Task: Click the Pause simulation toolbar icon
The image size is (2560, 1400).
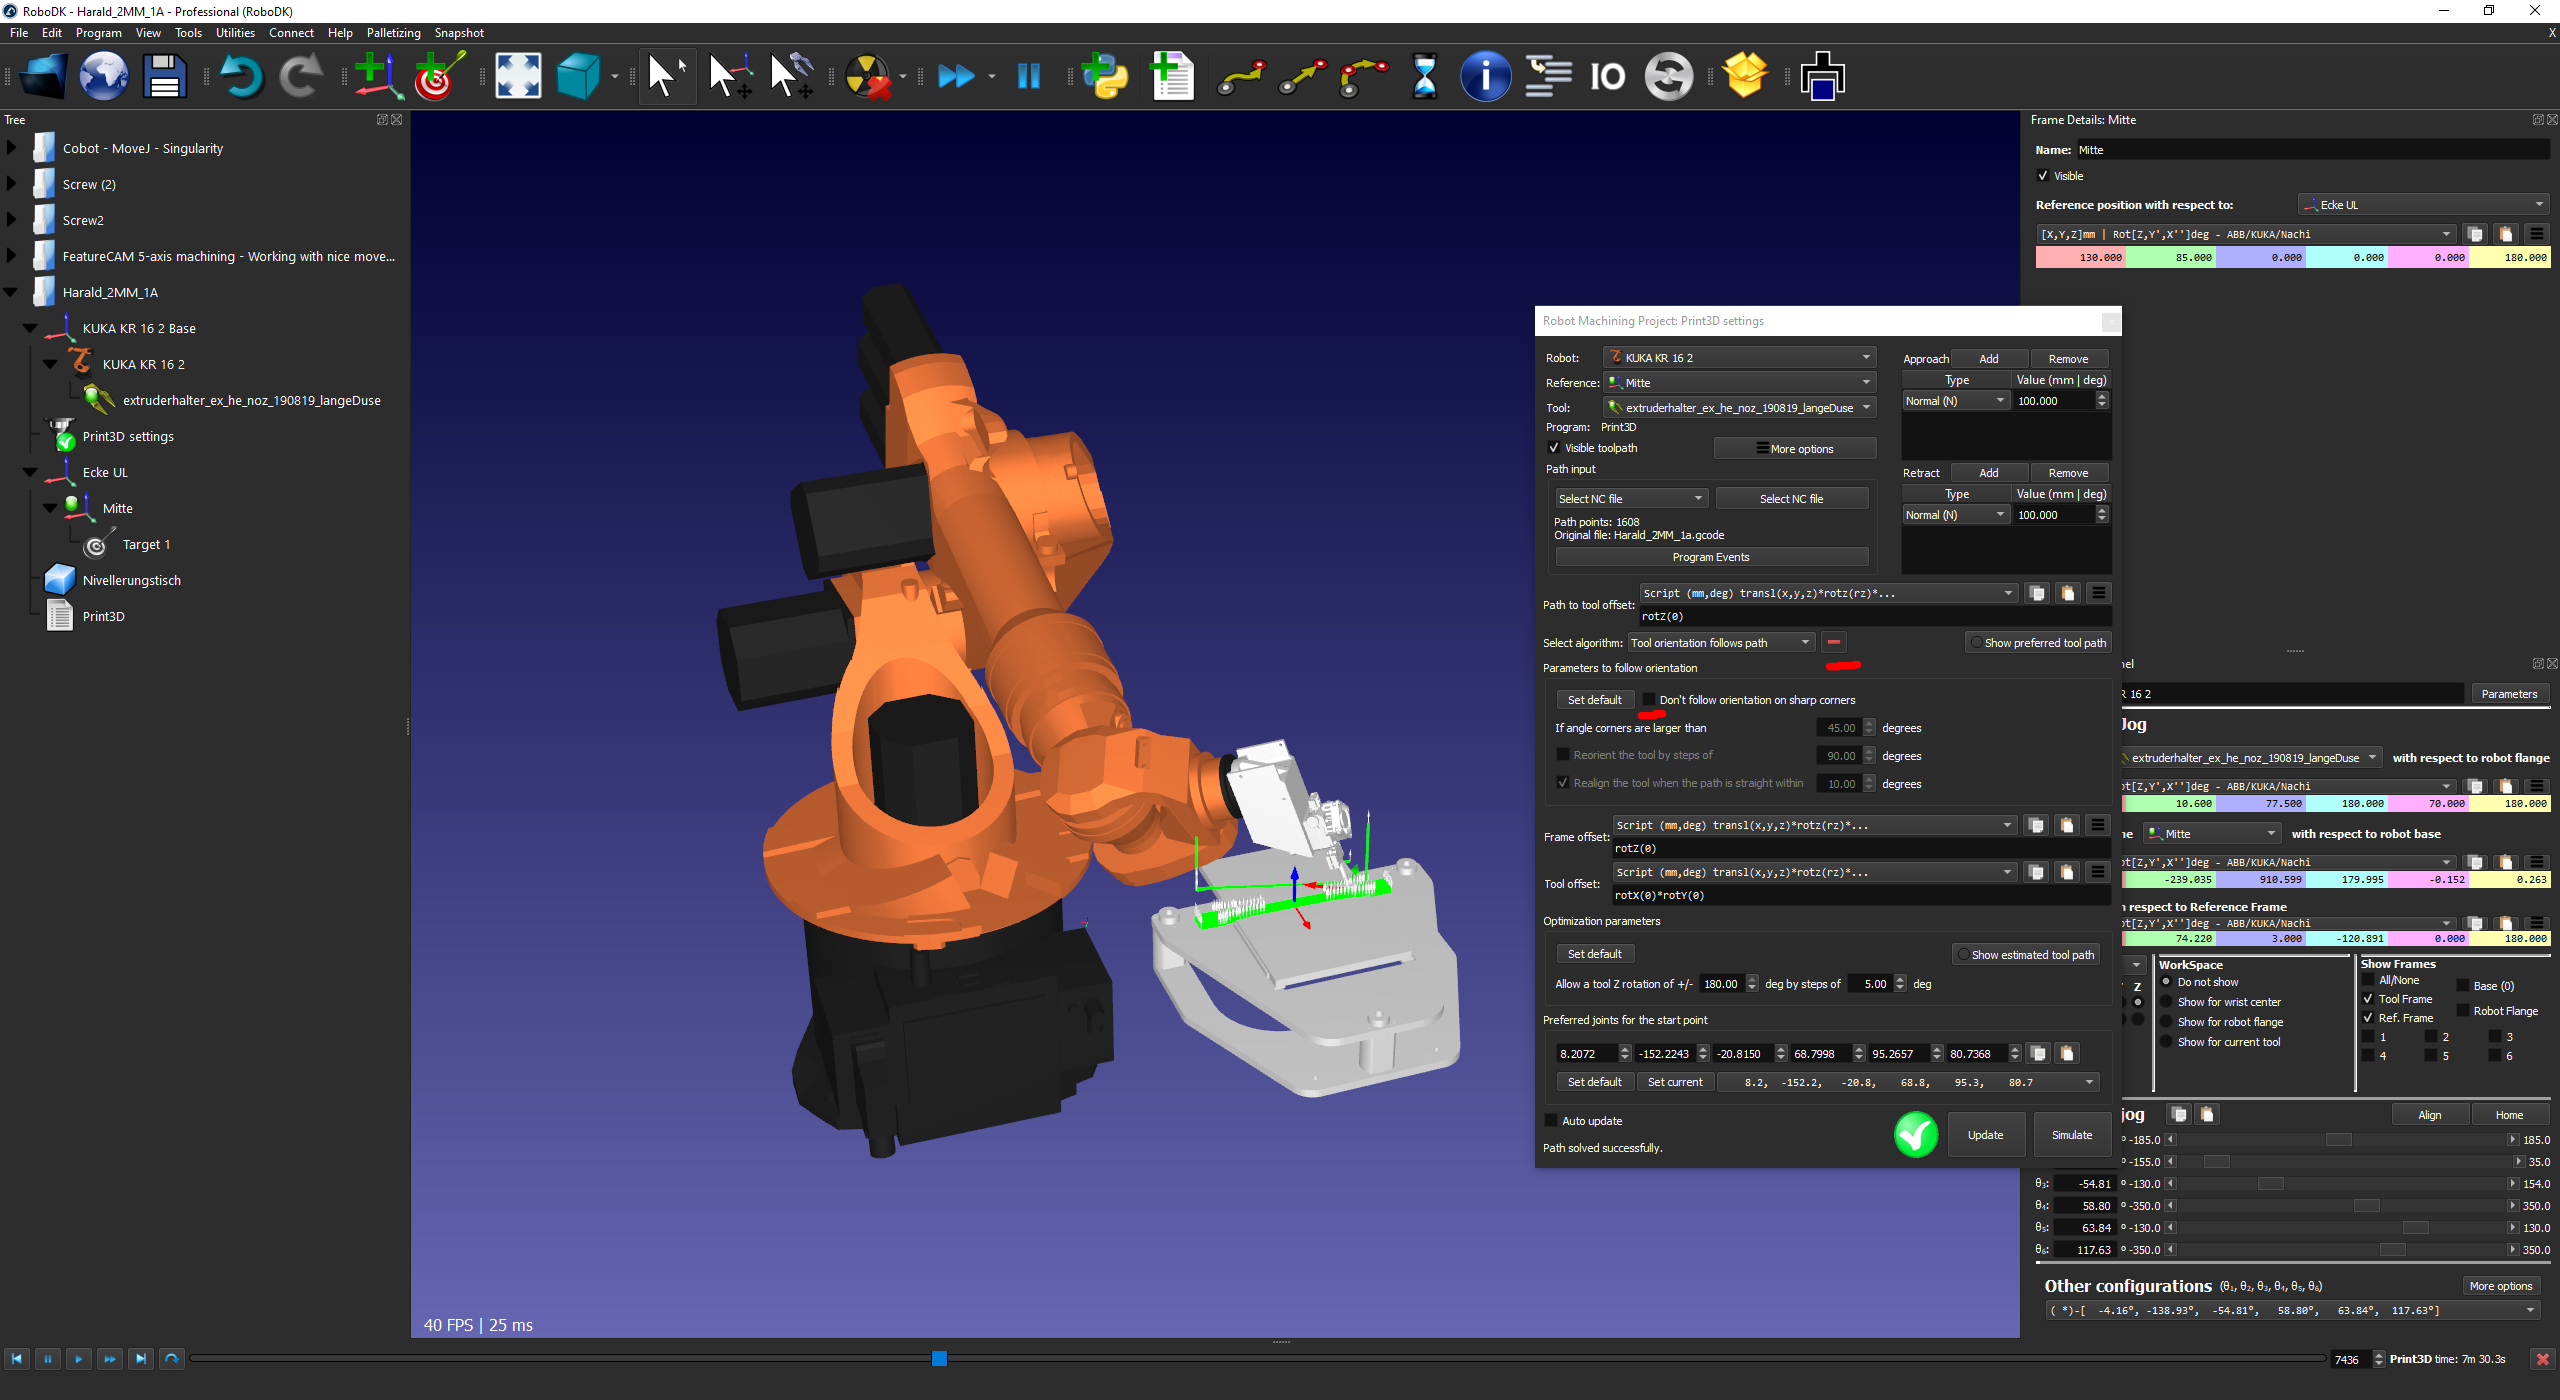Action: coord(1028,77)
